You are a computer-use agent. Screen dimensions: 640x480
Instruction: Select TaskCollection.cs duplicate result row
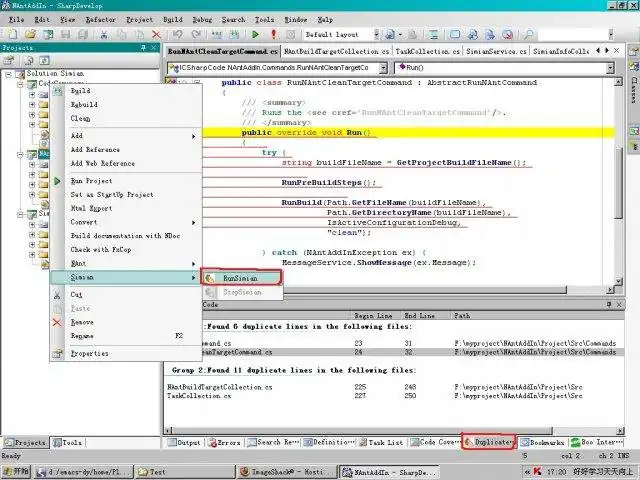(394, 396)
